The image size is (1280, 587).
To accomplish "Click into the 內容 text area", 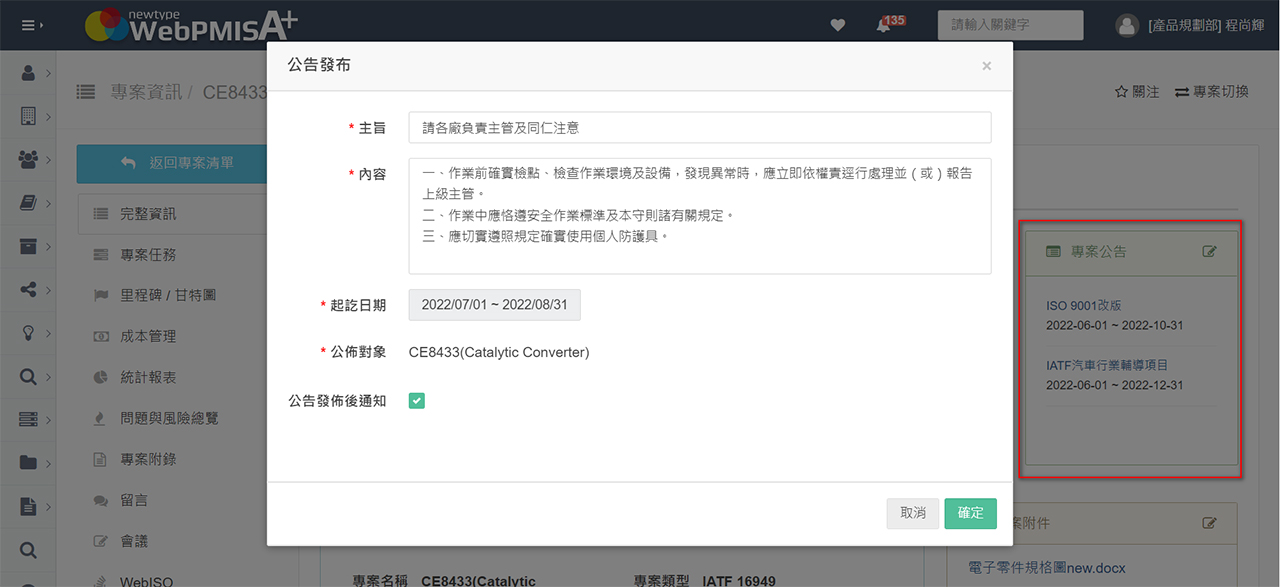I will [699, 216].
